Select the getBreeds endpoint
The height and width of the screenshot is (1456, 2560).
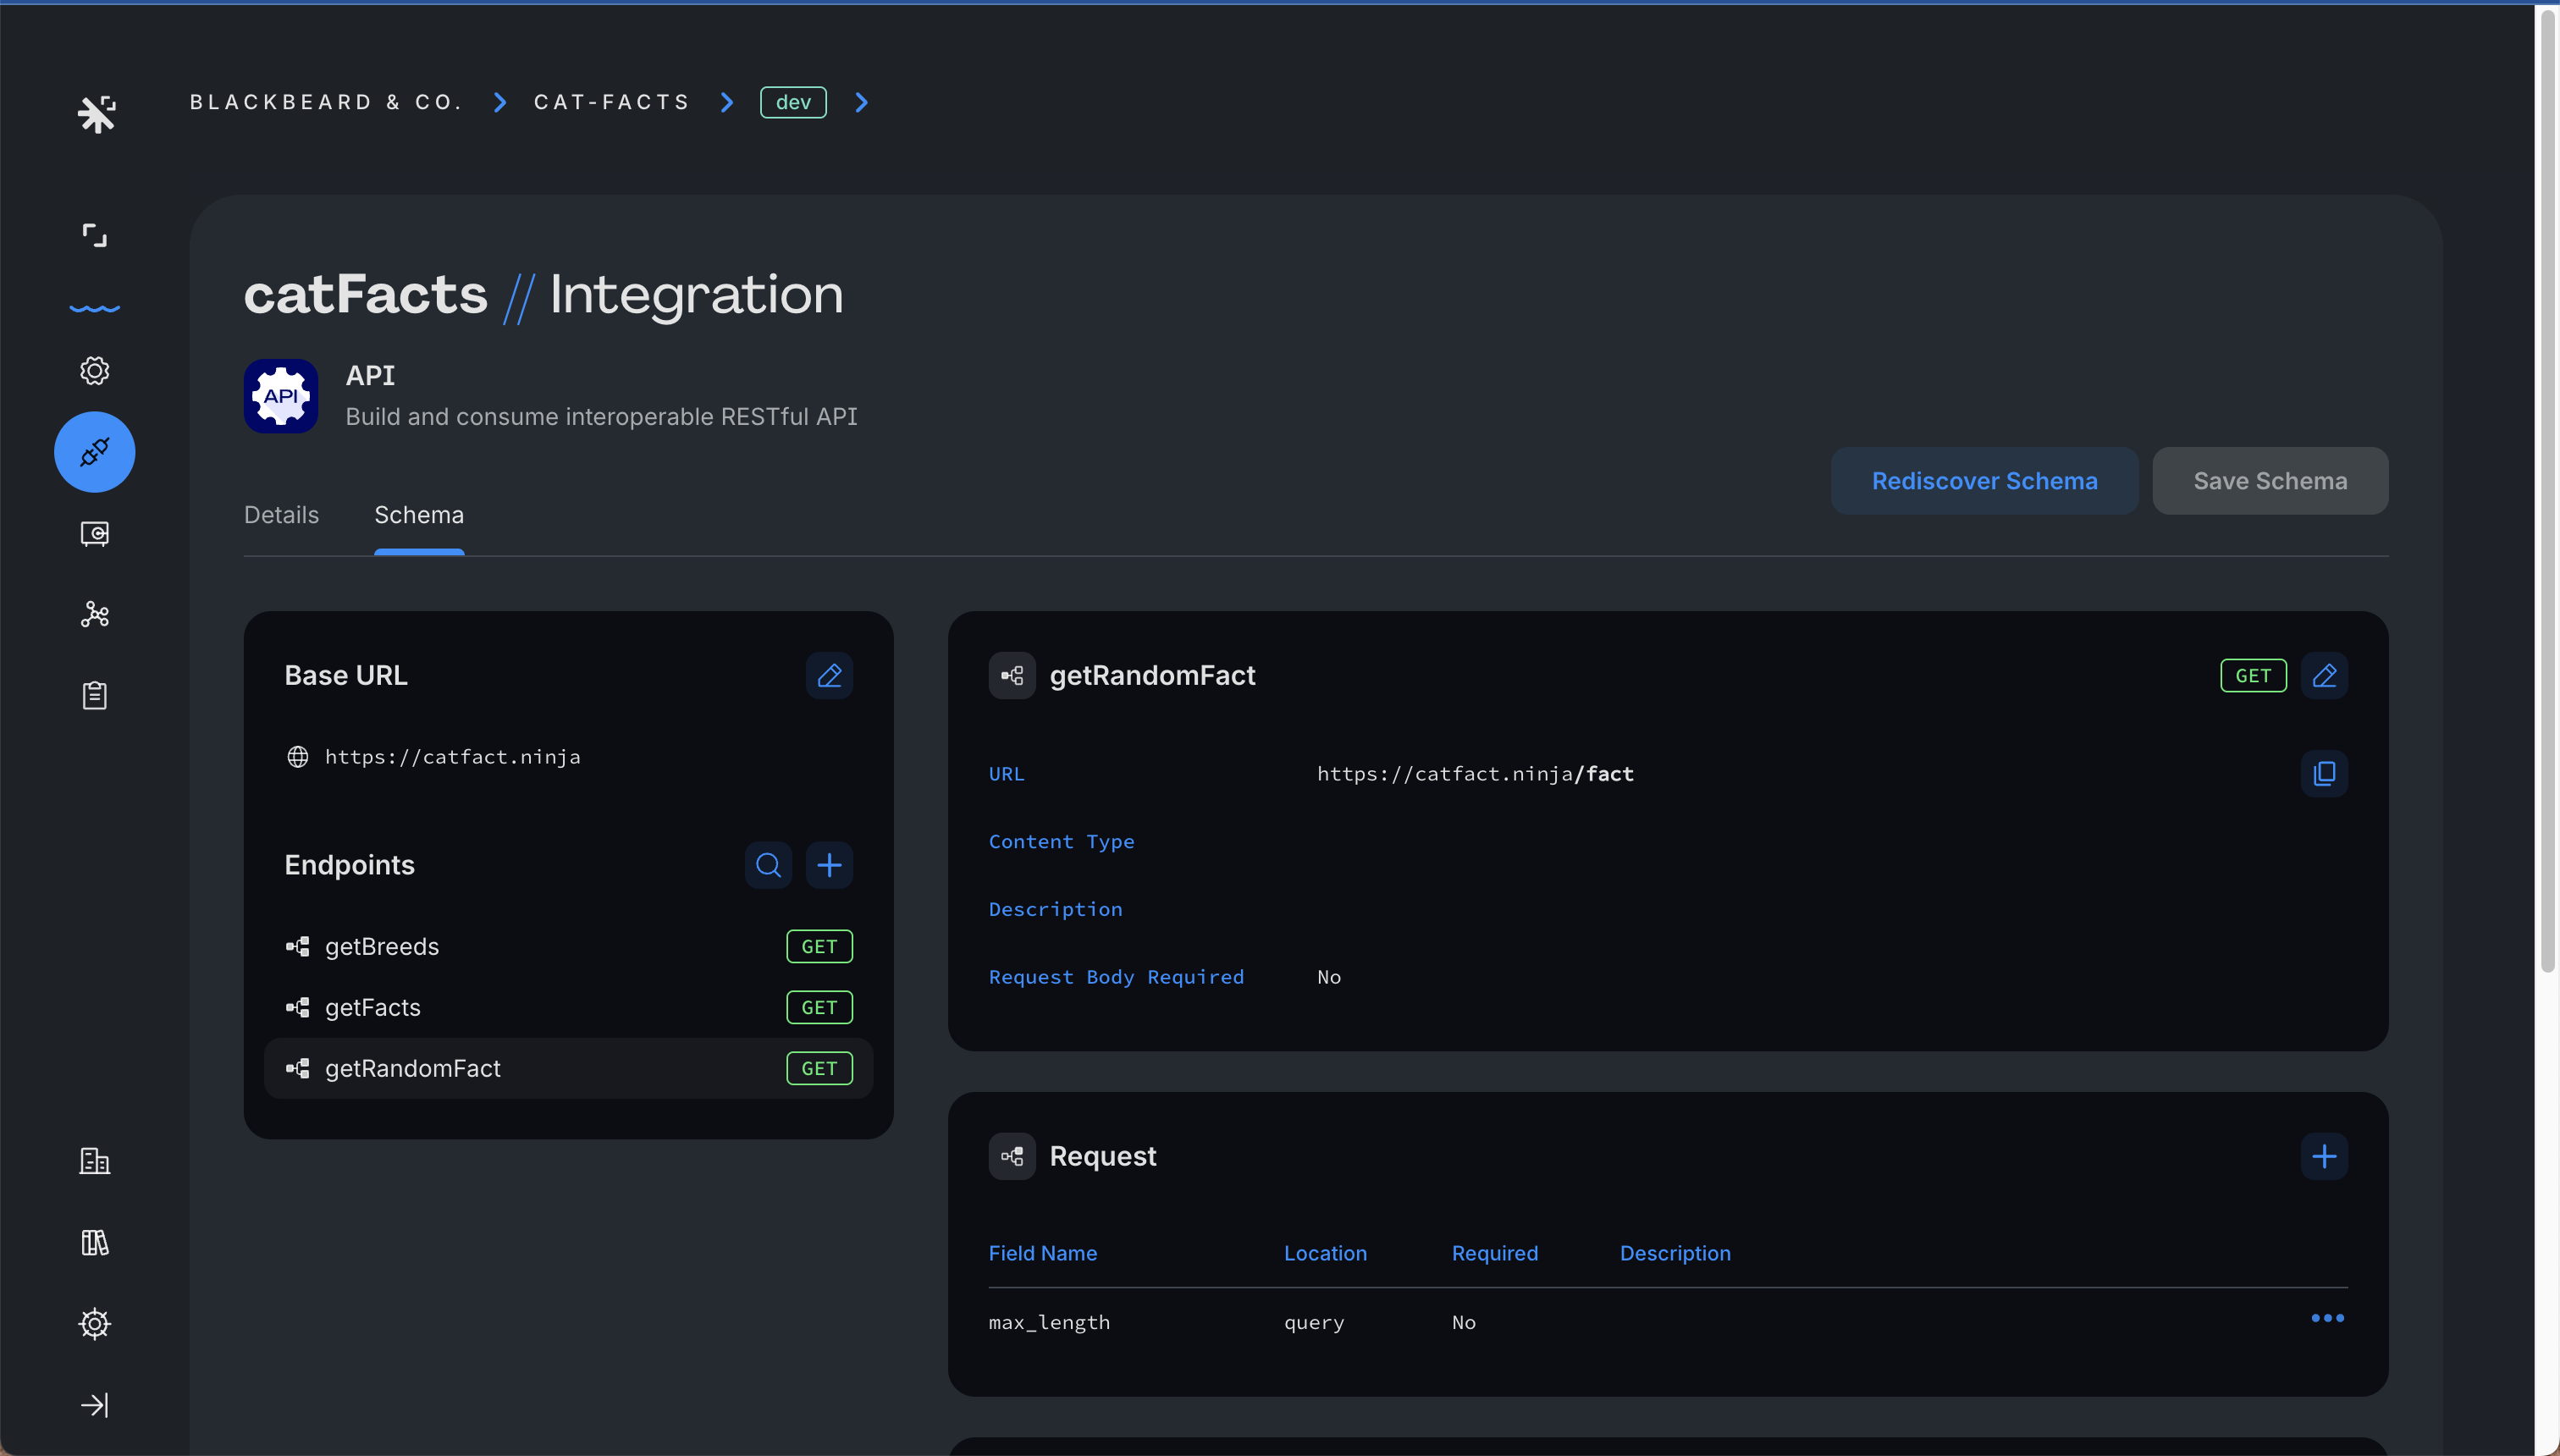[568, 947]
